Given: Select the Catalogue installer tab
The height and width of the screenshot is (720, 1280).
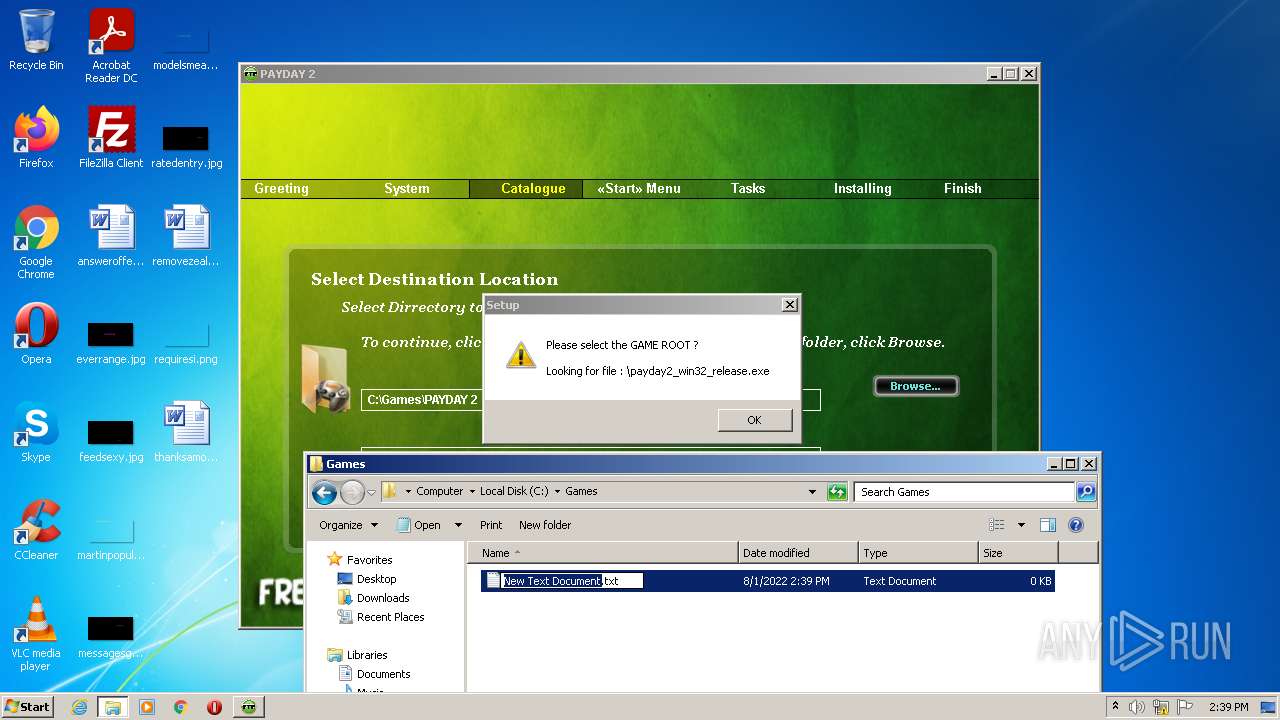Looking at the screenshot, I should [533, 188].
